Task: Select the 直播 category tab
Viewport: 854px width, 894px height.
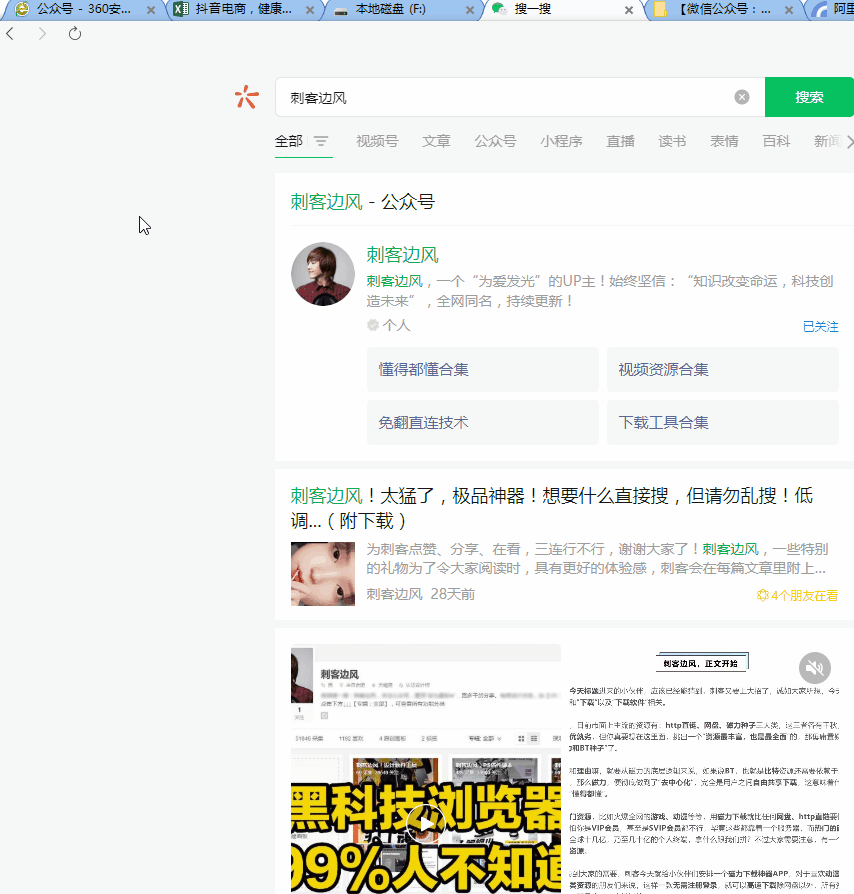Action: tap(620, 141)
